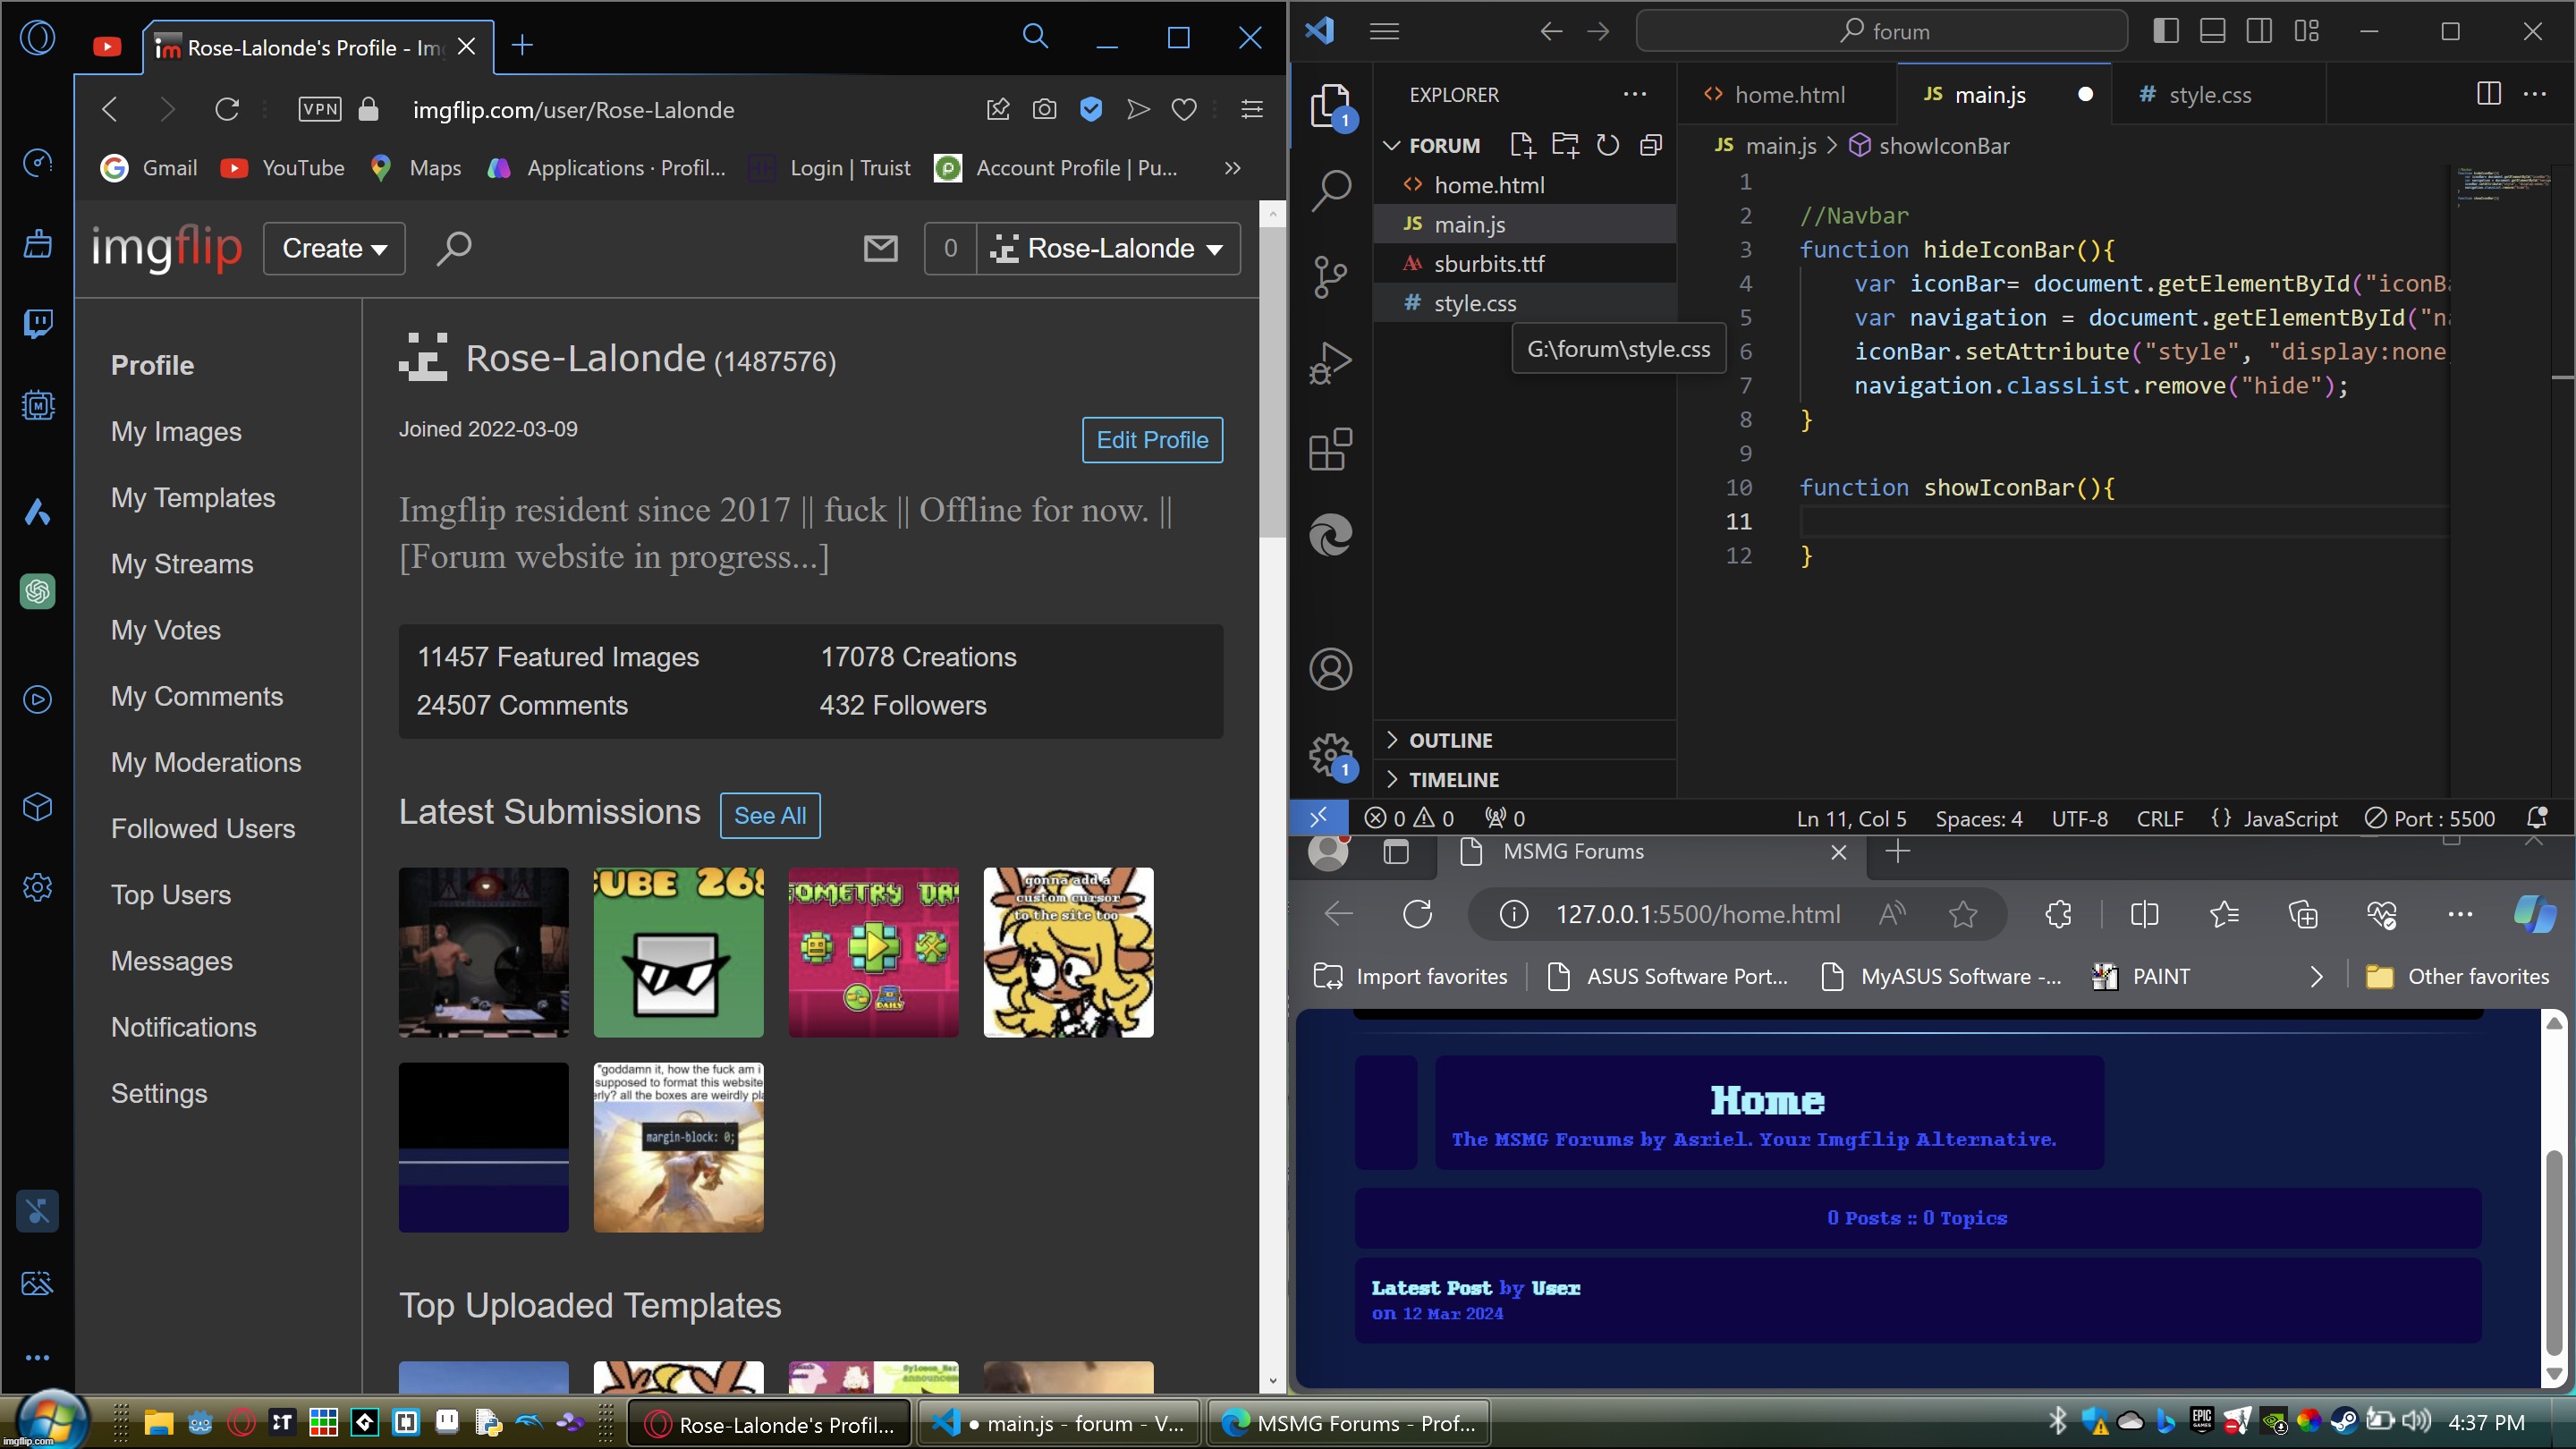Open Rose-Lalonde user dropdown menu
Image resolution: width=2576 pixels, height=1449 pixels.
(1108, 248)
